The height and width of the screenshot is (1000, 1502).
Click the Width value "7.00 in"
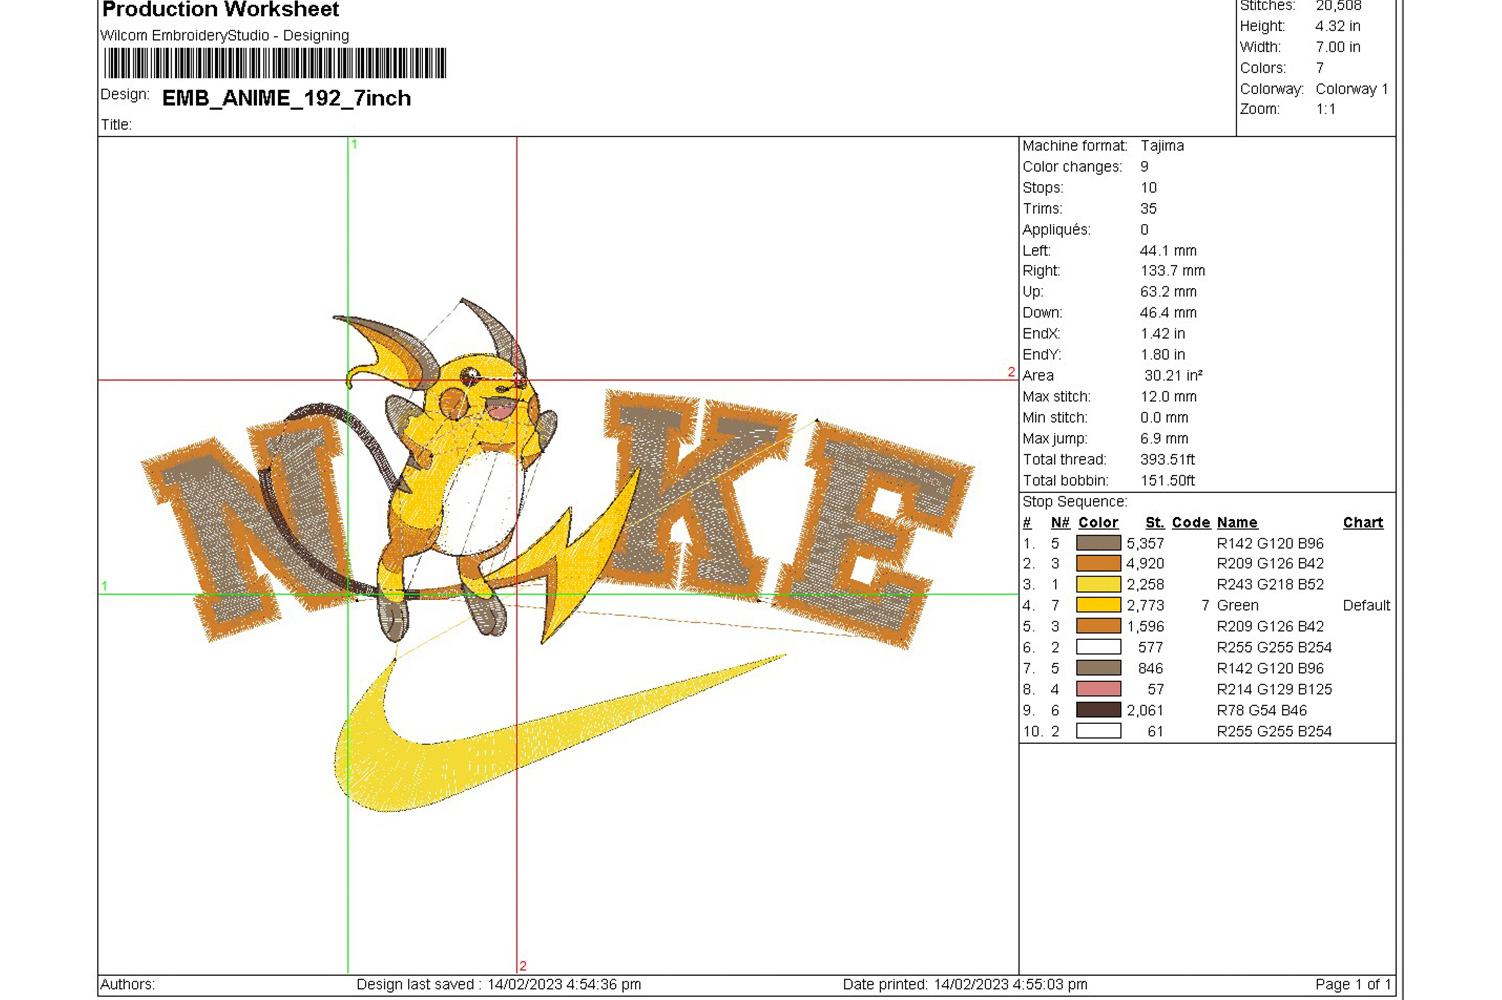[x=1338, y=47]
